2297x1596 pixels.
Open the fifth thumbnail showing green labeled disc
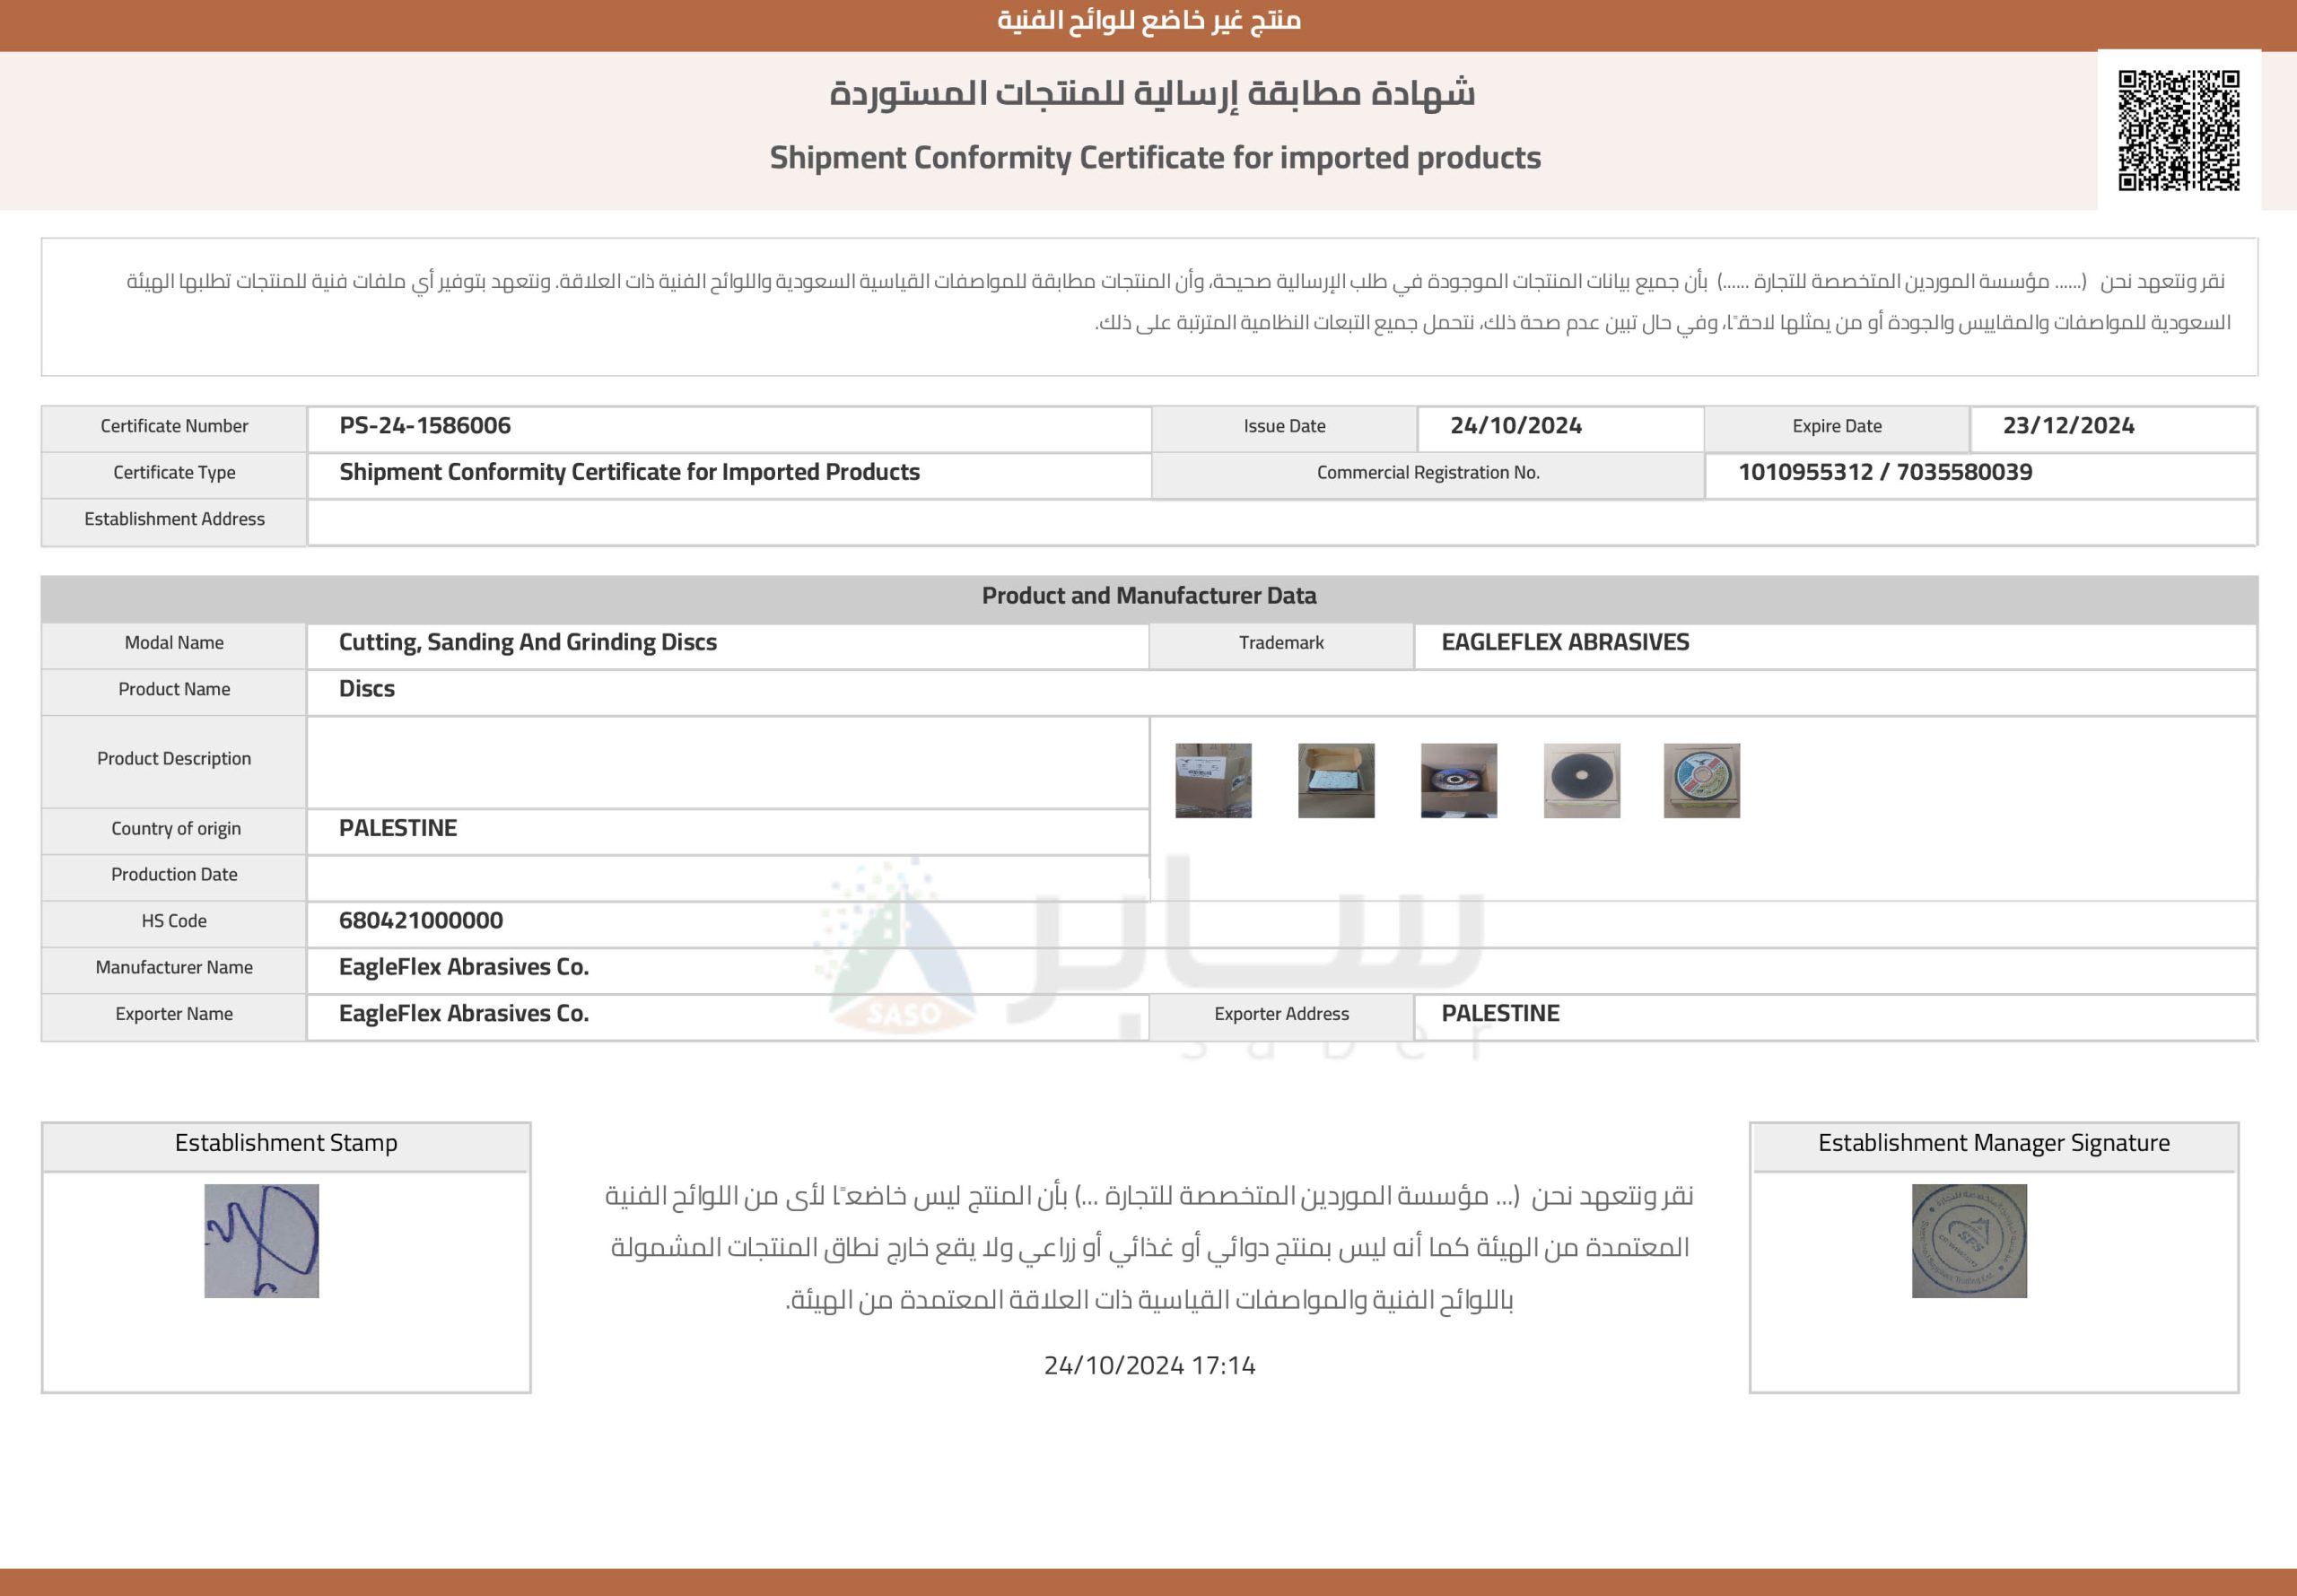click(1702, 780)
